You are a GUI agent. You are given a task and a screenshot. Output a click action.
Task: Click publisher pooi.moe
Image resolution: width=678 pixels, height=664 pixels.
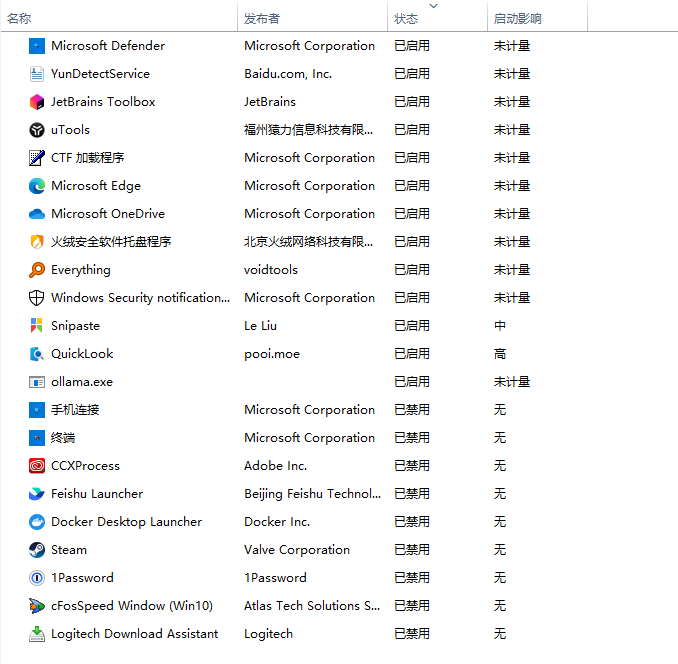[x=272, y=354]
